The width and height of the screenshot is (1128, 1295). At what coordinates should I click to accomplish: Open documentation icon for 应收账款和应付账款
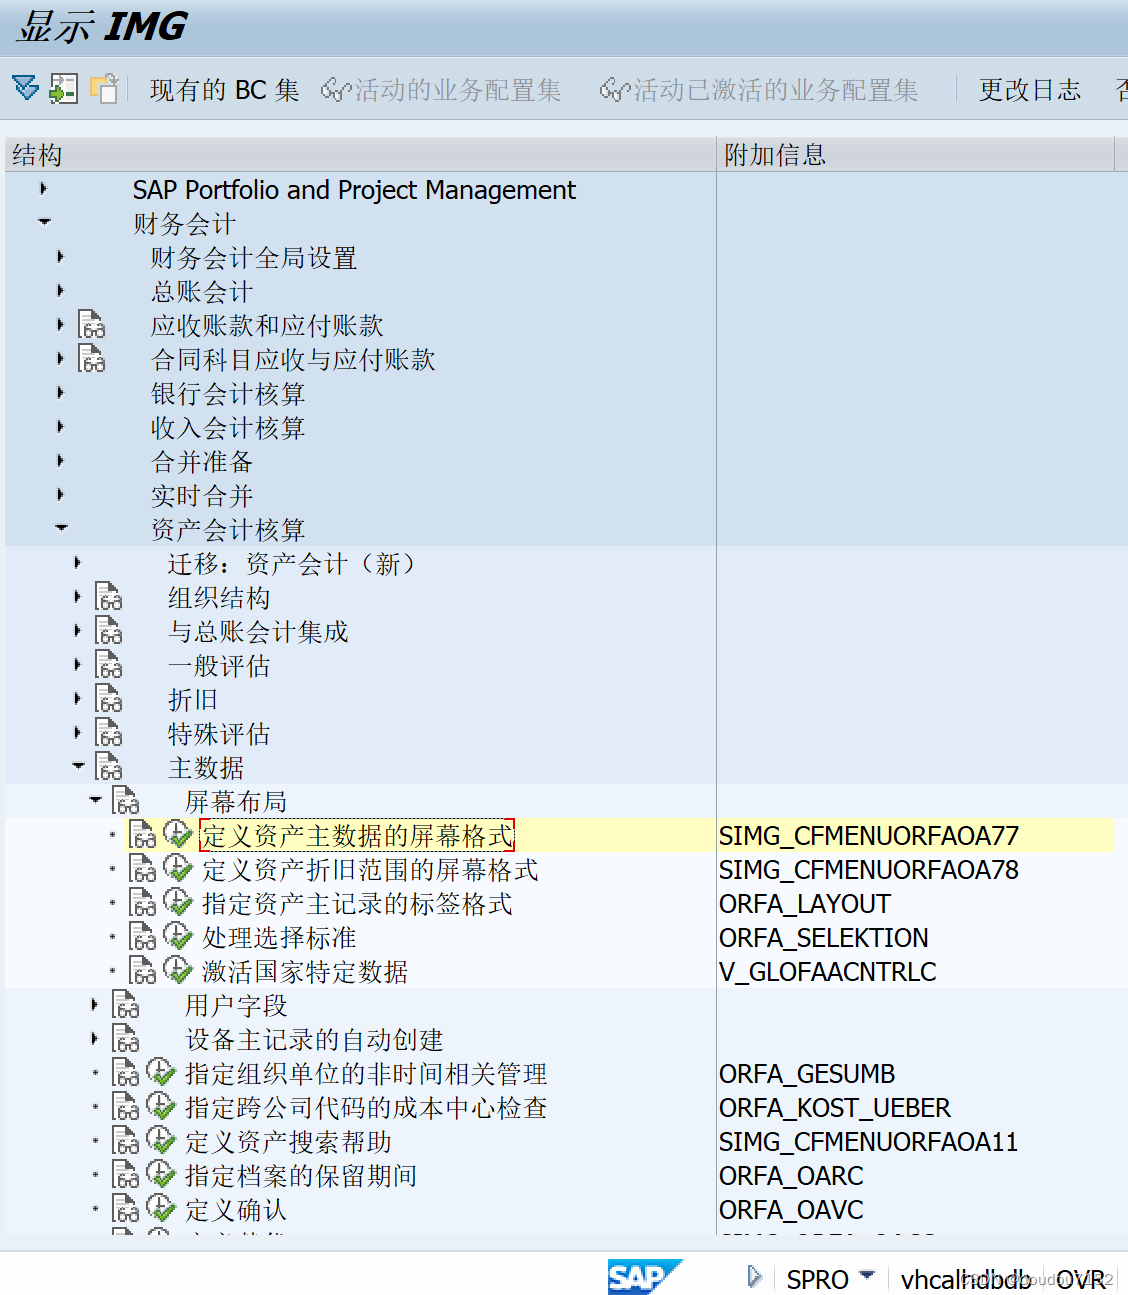click(92, 325)
